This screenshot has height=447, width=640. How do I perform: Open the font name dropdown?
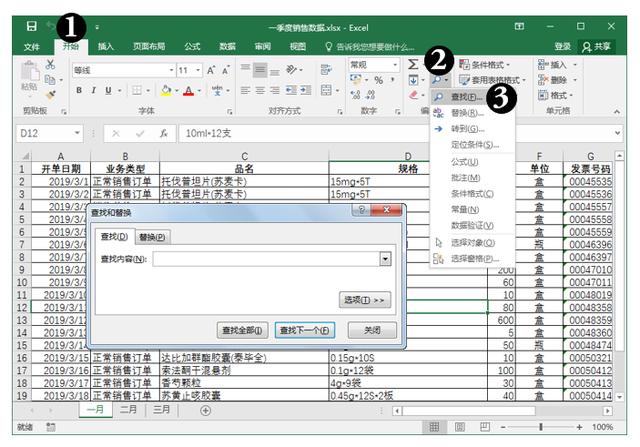171,70
